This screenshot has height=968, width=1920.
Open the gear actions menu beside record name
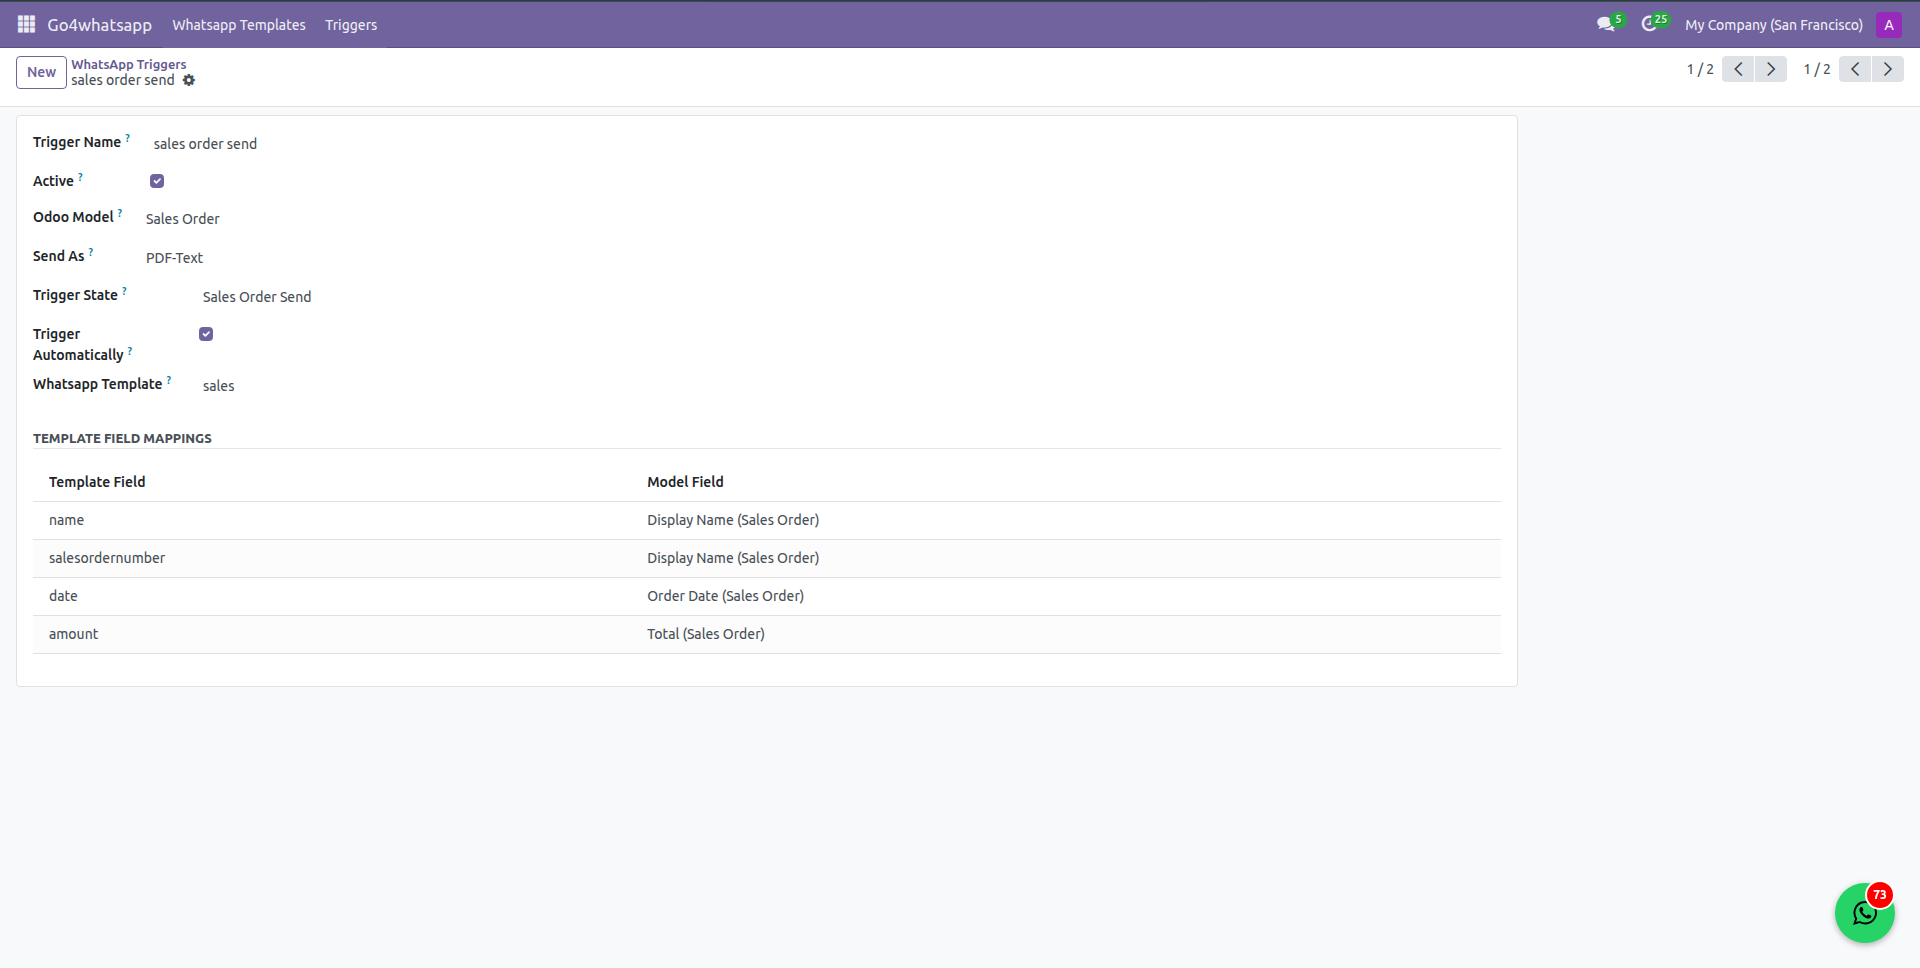click(189, 80)
